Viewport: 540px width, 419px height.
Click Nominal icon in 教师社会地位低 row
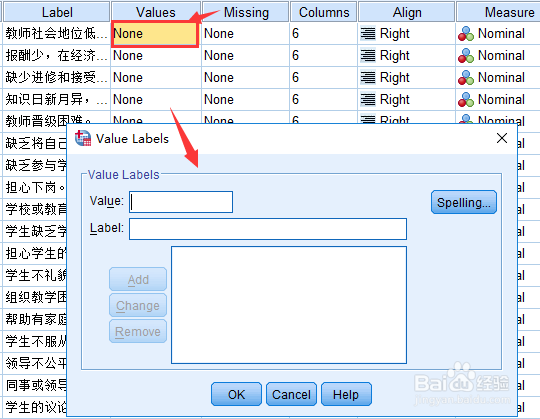[x=466, y=34]
